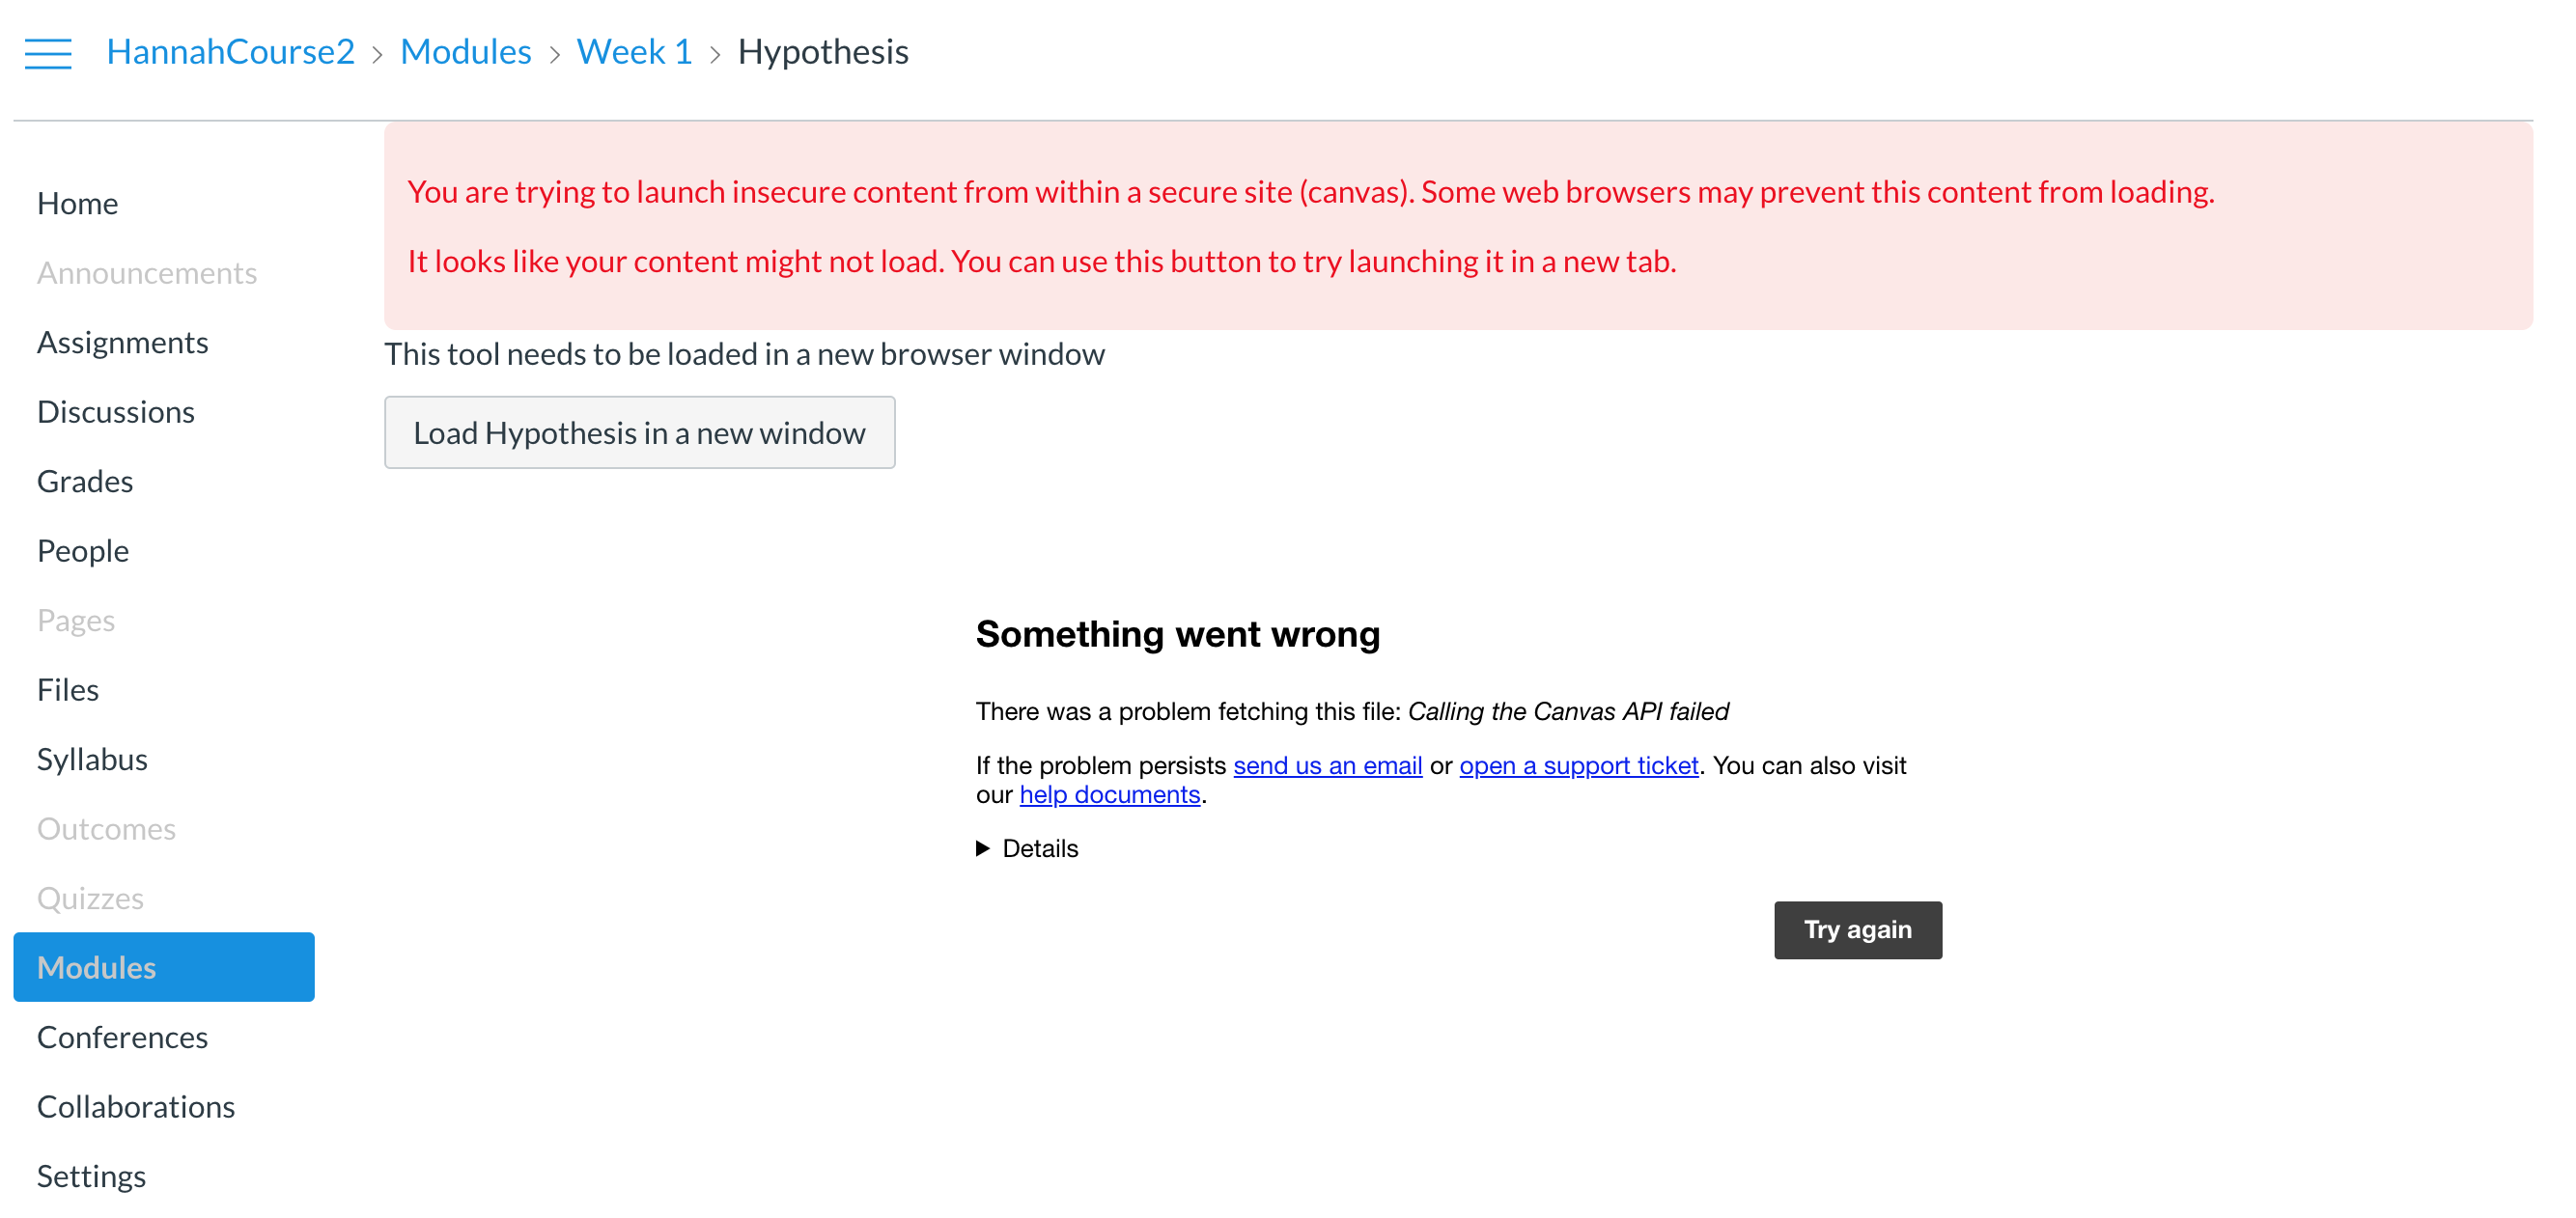The width and height of the screenshot is (2576, 1218).
Task: Open a support ticket
Action: click(x=1578, y=765)
